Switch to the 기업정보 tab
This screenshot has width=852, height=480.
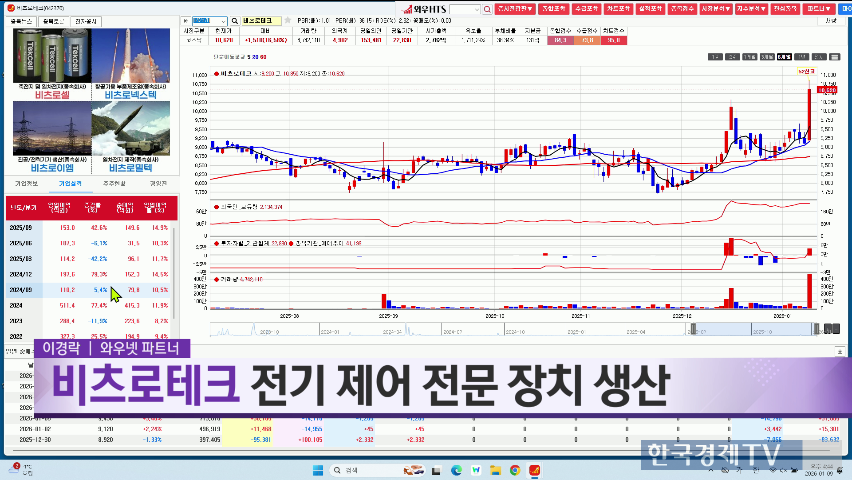point(27,184)
